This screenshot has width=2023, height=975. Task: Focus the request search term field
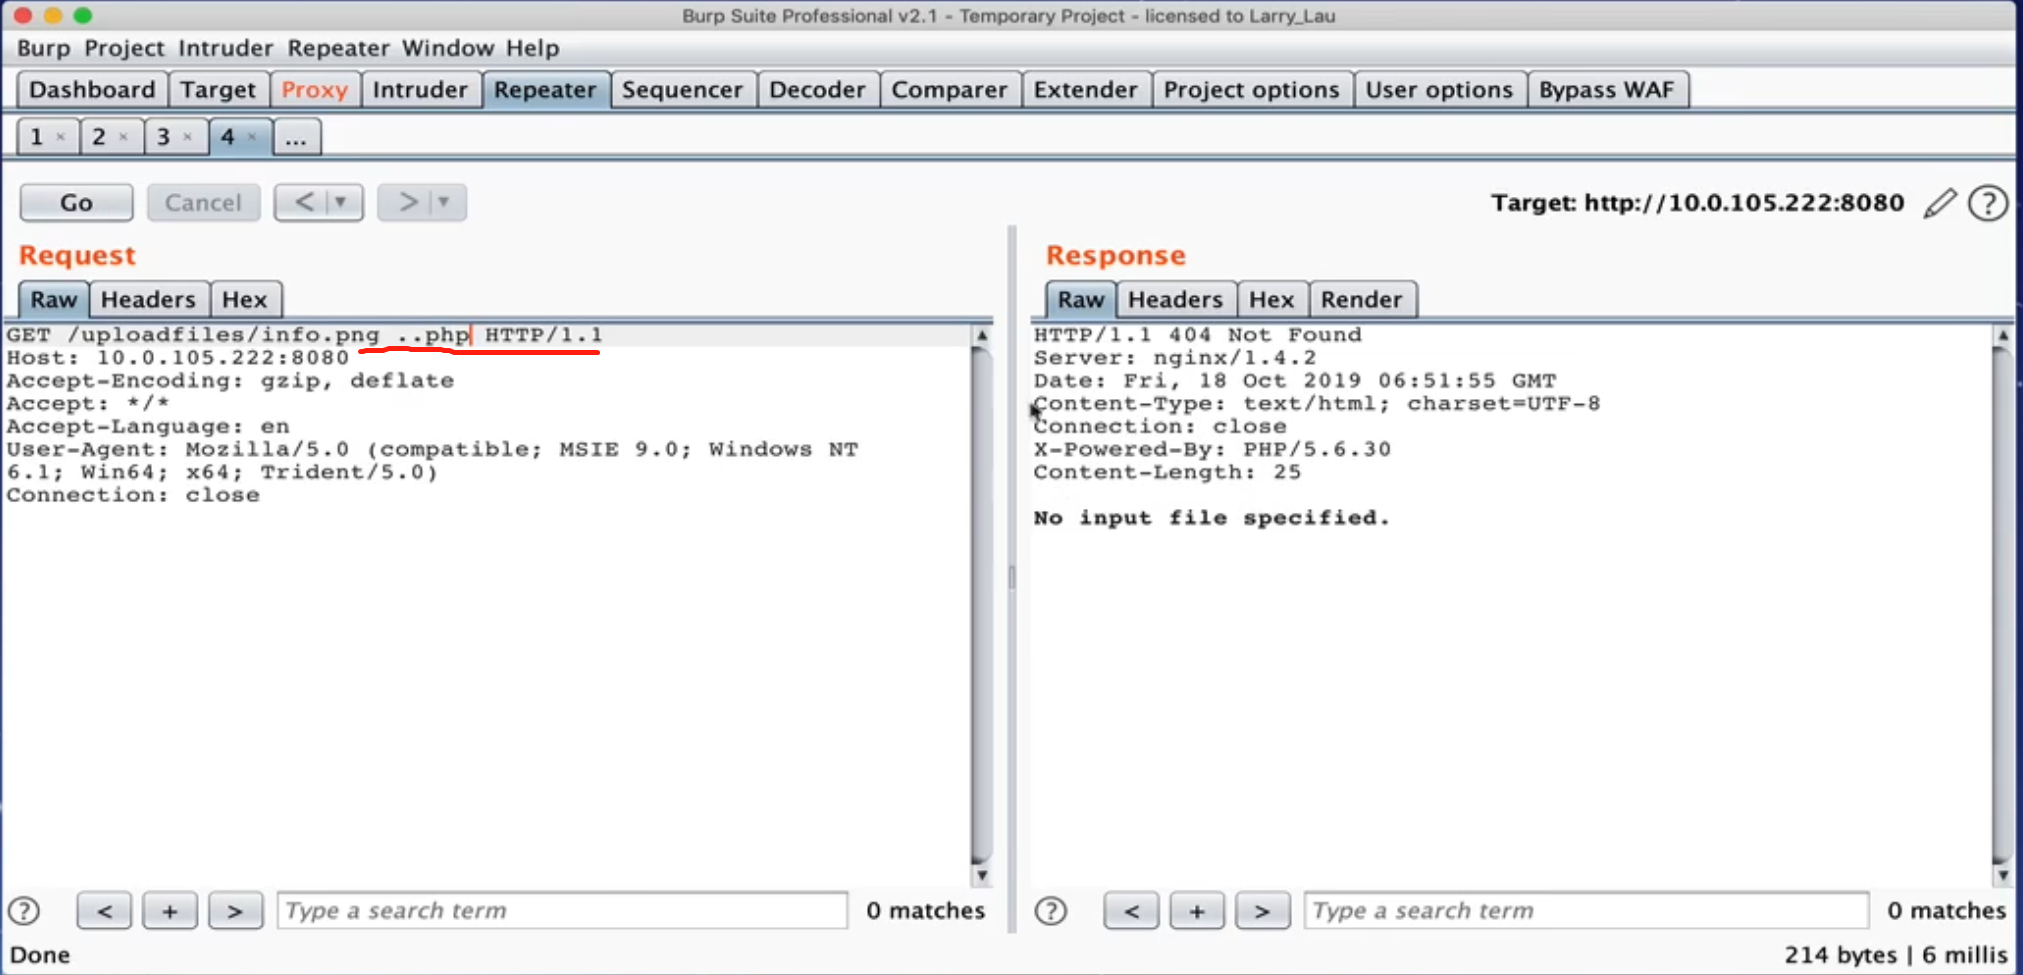(x=562, y=911)
